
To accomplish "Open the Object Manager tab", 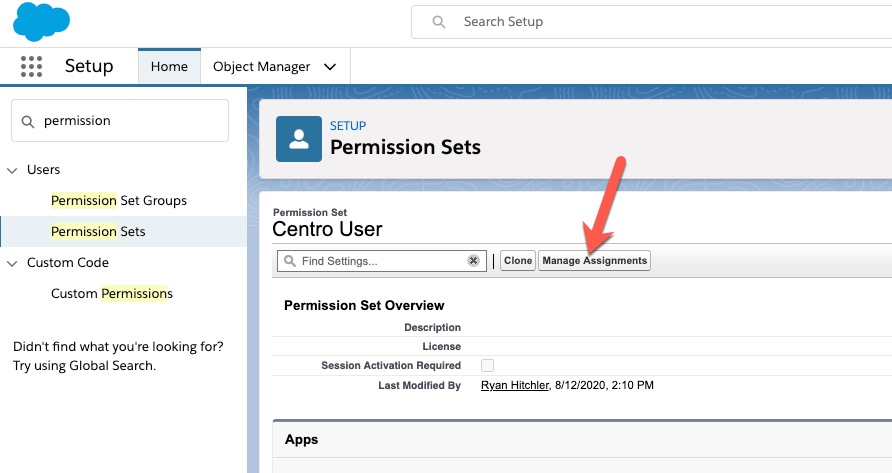I will click(262, 67).
